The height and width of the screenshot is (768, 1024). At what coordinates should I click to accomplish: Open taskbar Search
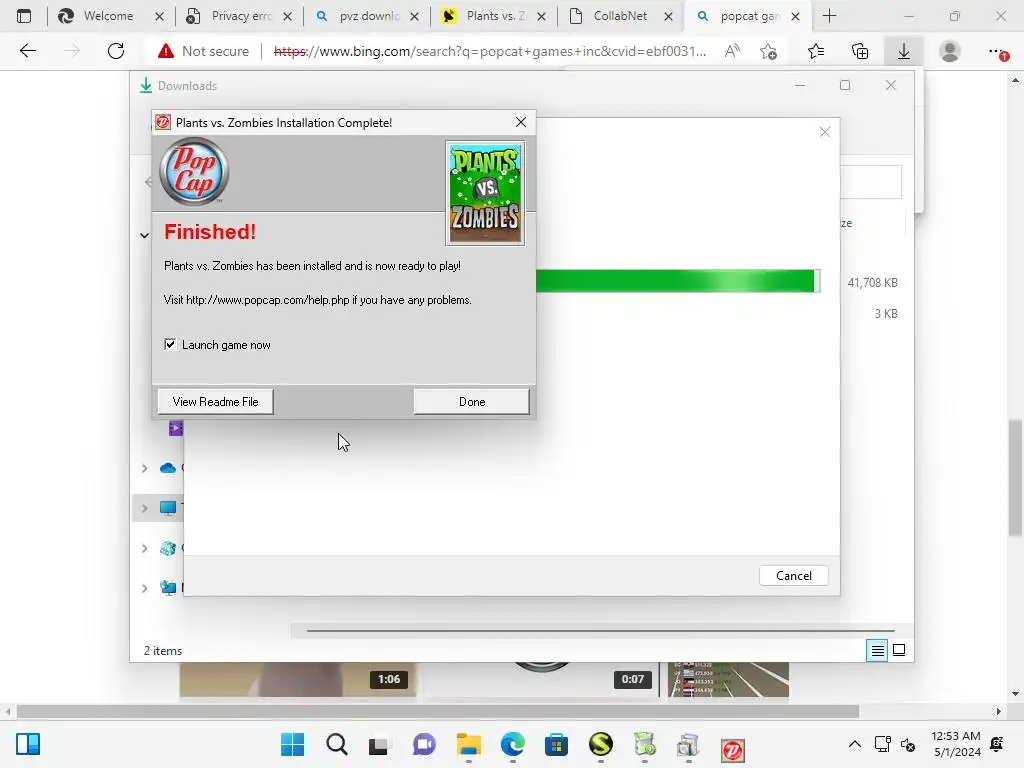(x=337, y=744)
